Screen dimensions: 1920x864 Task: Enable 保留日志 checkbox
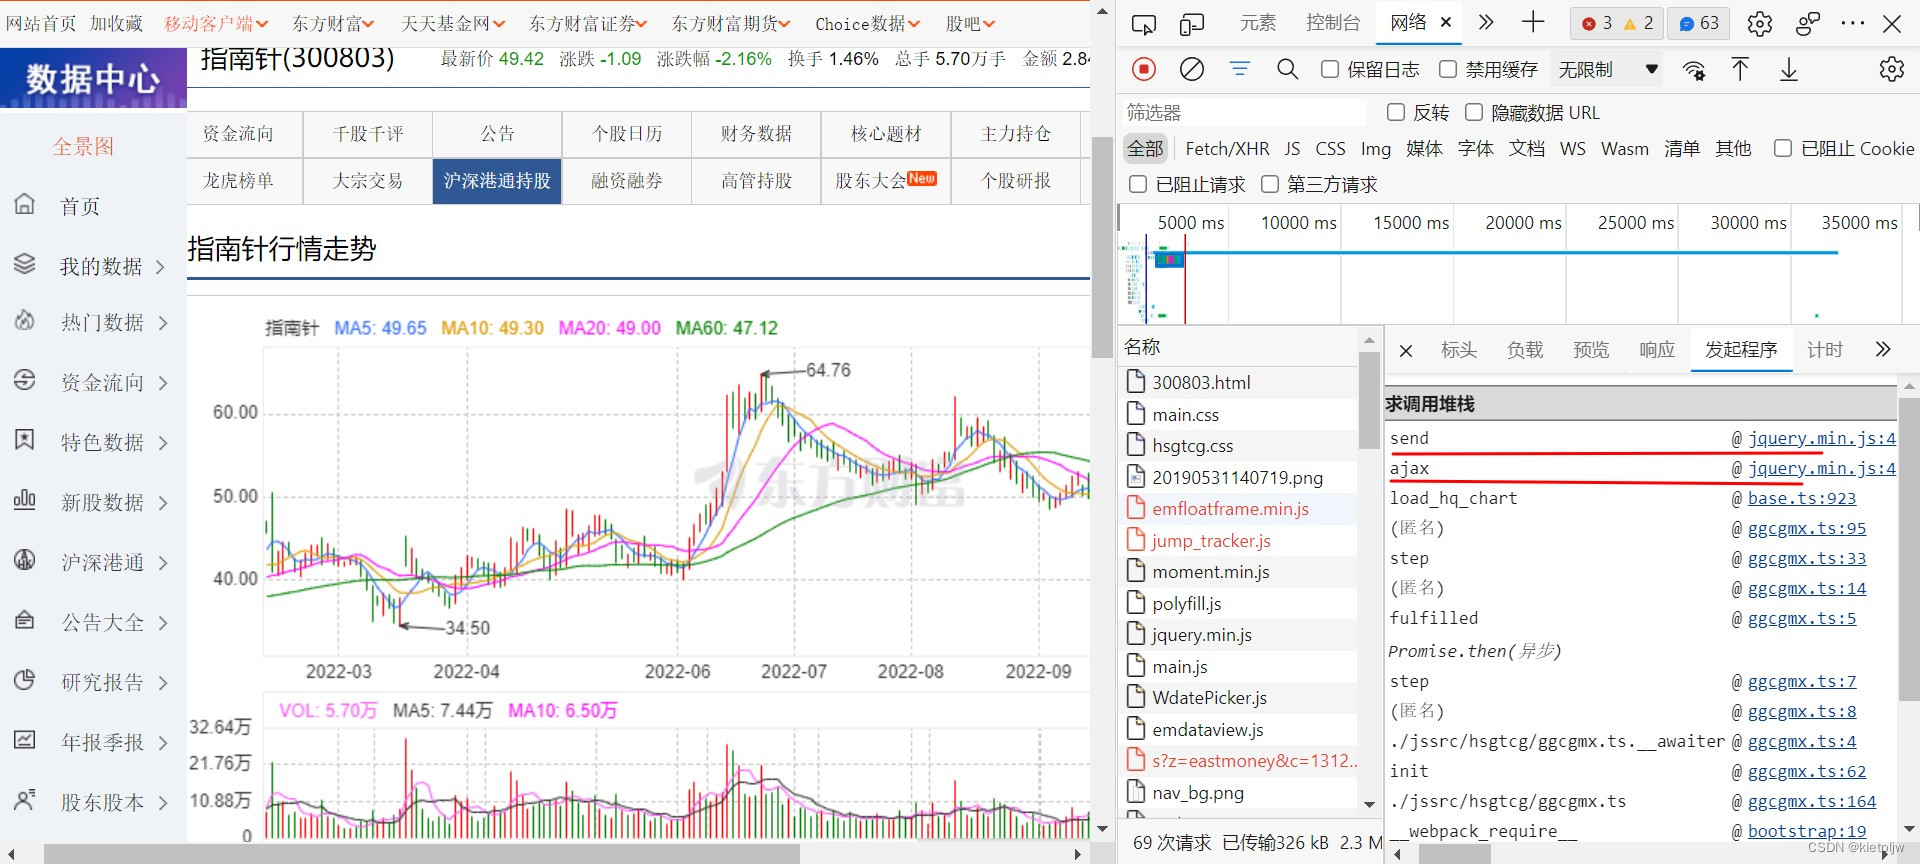(1330, 69)
